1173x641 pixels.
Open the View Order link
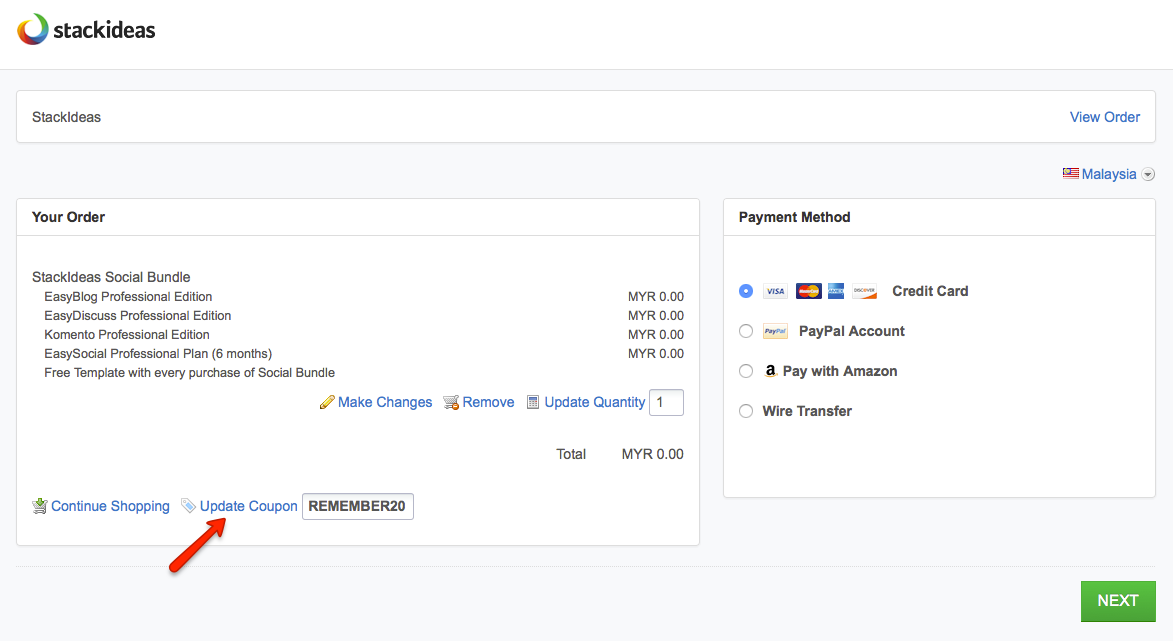(1104, 117)
